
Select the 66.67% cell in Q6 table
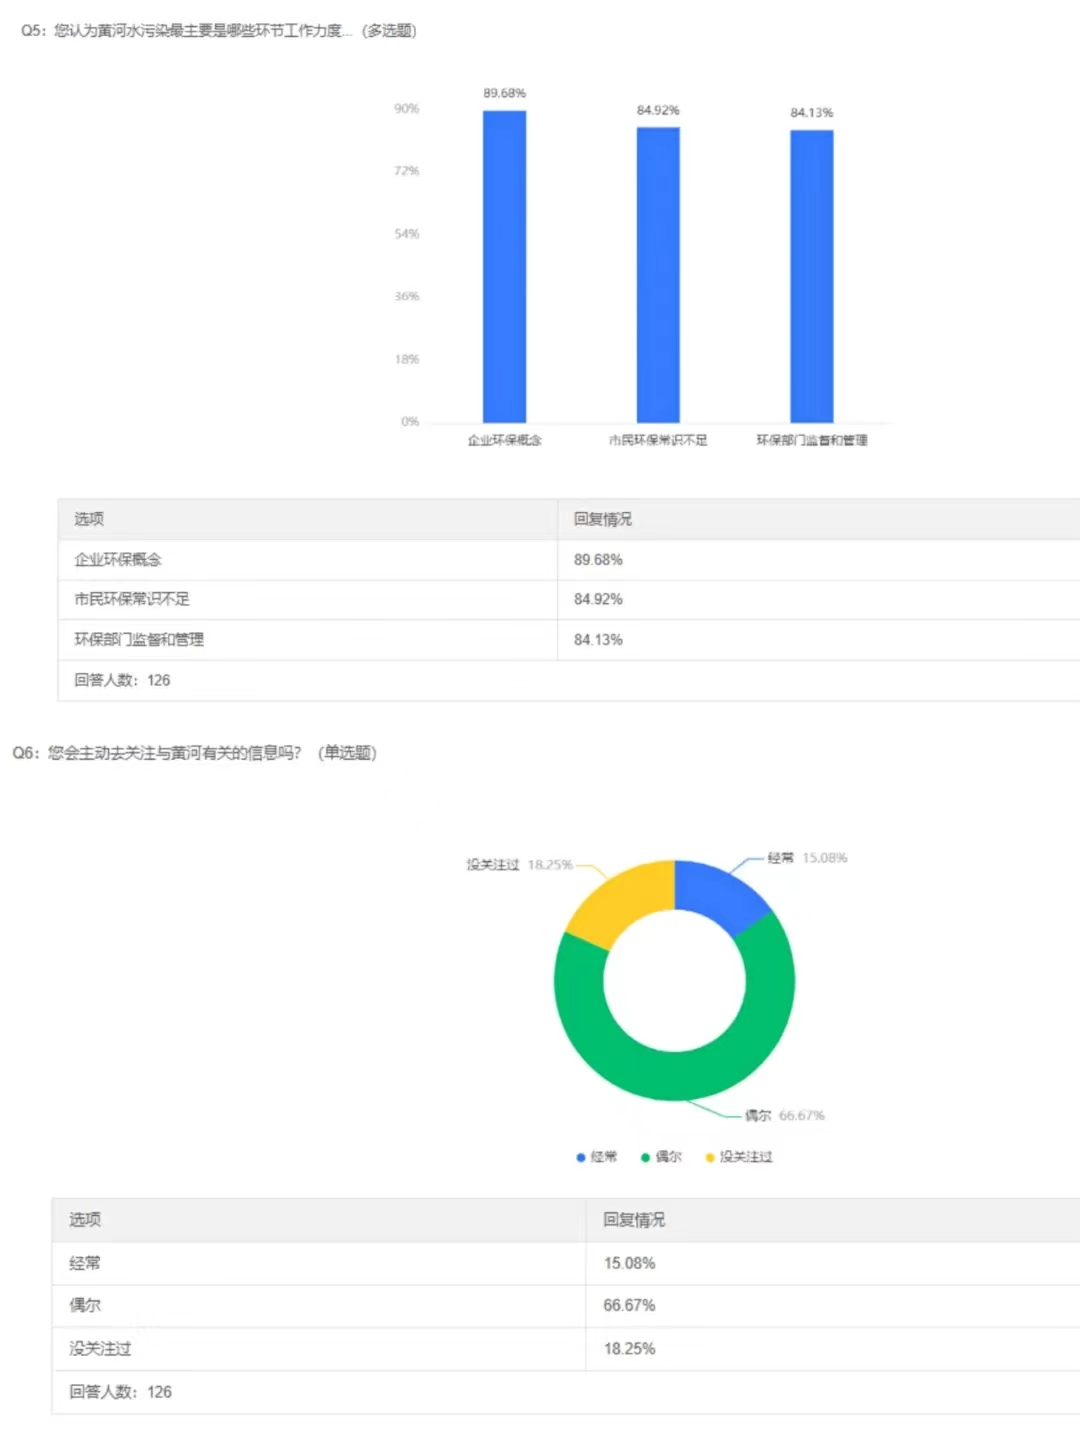[629, 1305]
